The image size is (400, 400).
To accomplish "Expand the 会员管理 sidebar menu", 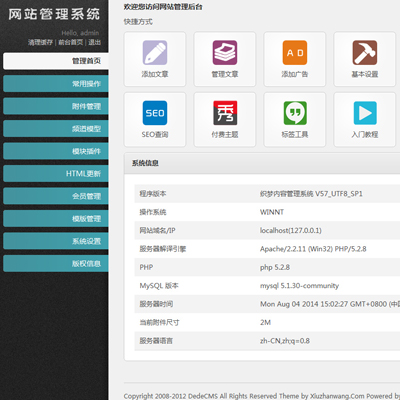I will coord(56,196).
